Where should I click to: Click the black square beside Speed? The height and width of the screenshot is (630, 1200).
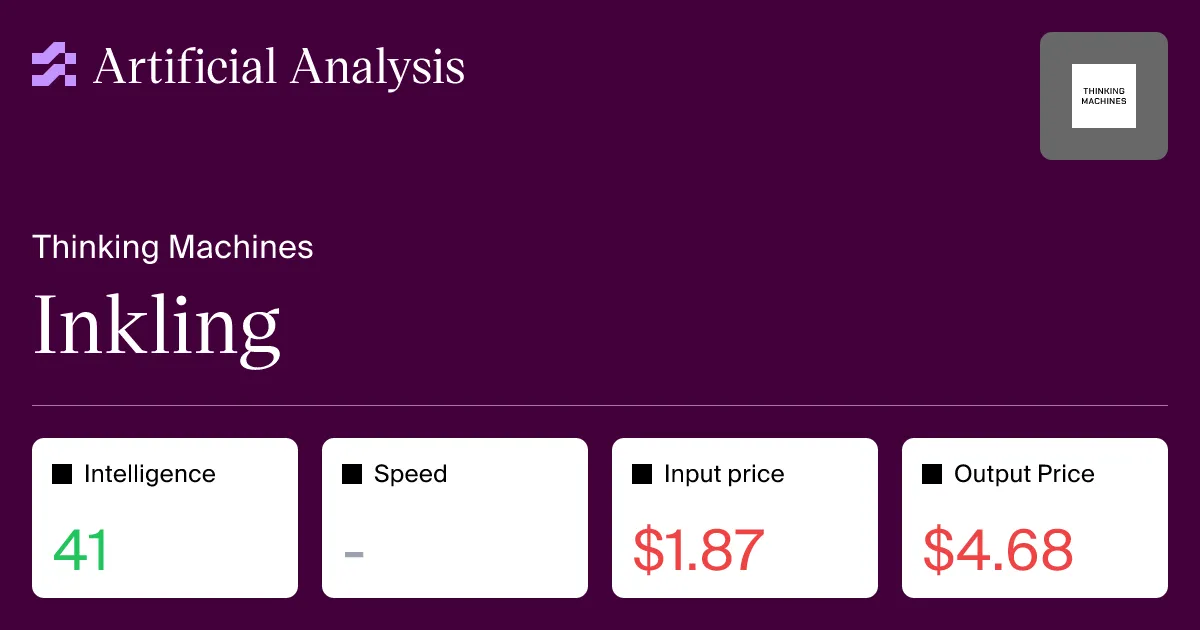coord(352,474)
